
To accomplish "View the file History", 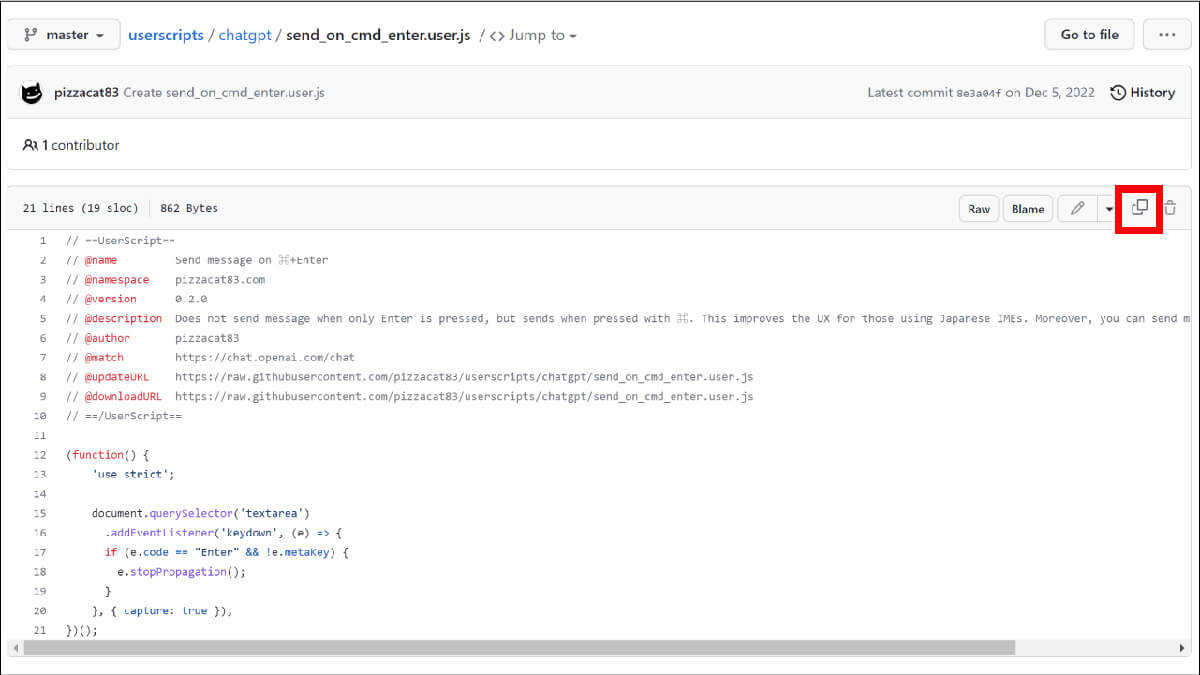I will [x=1142, y=92].
